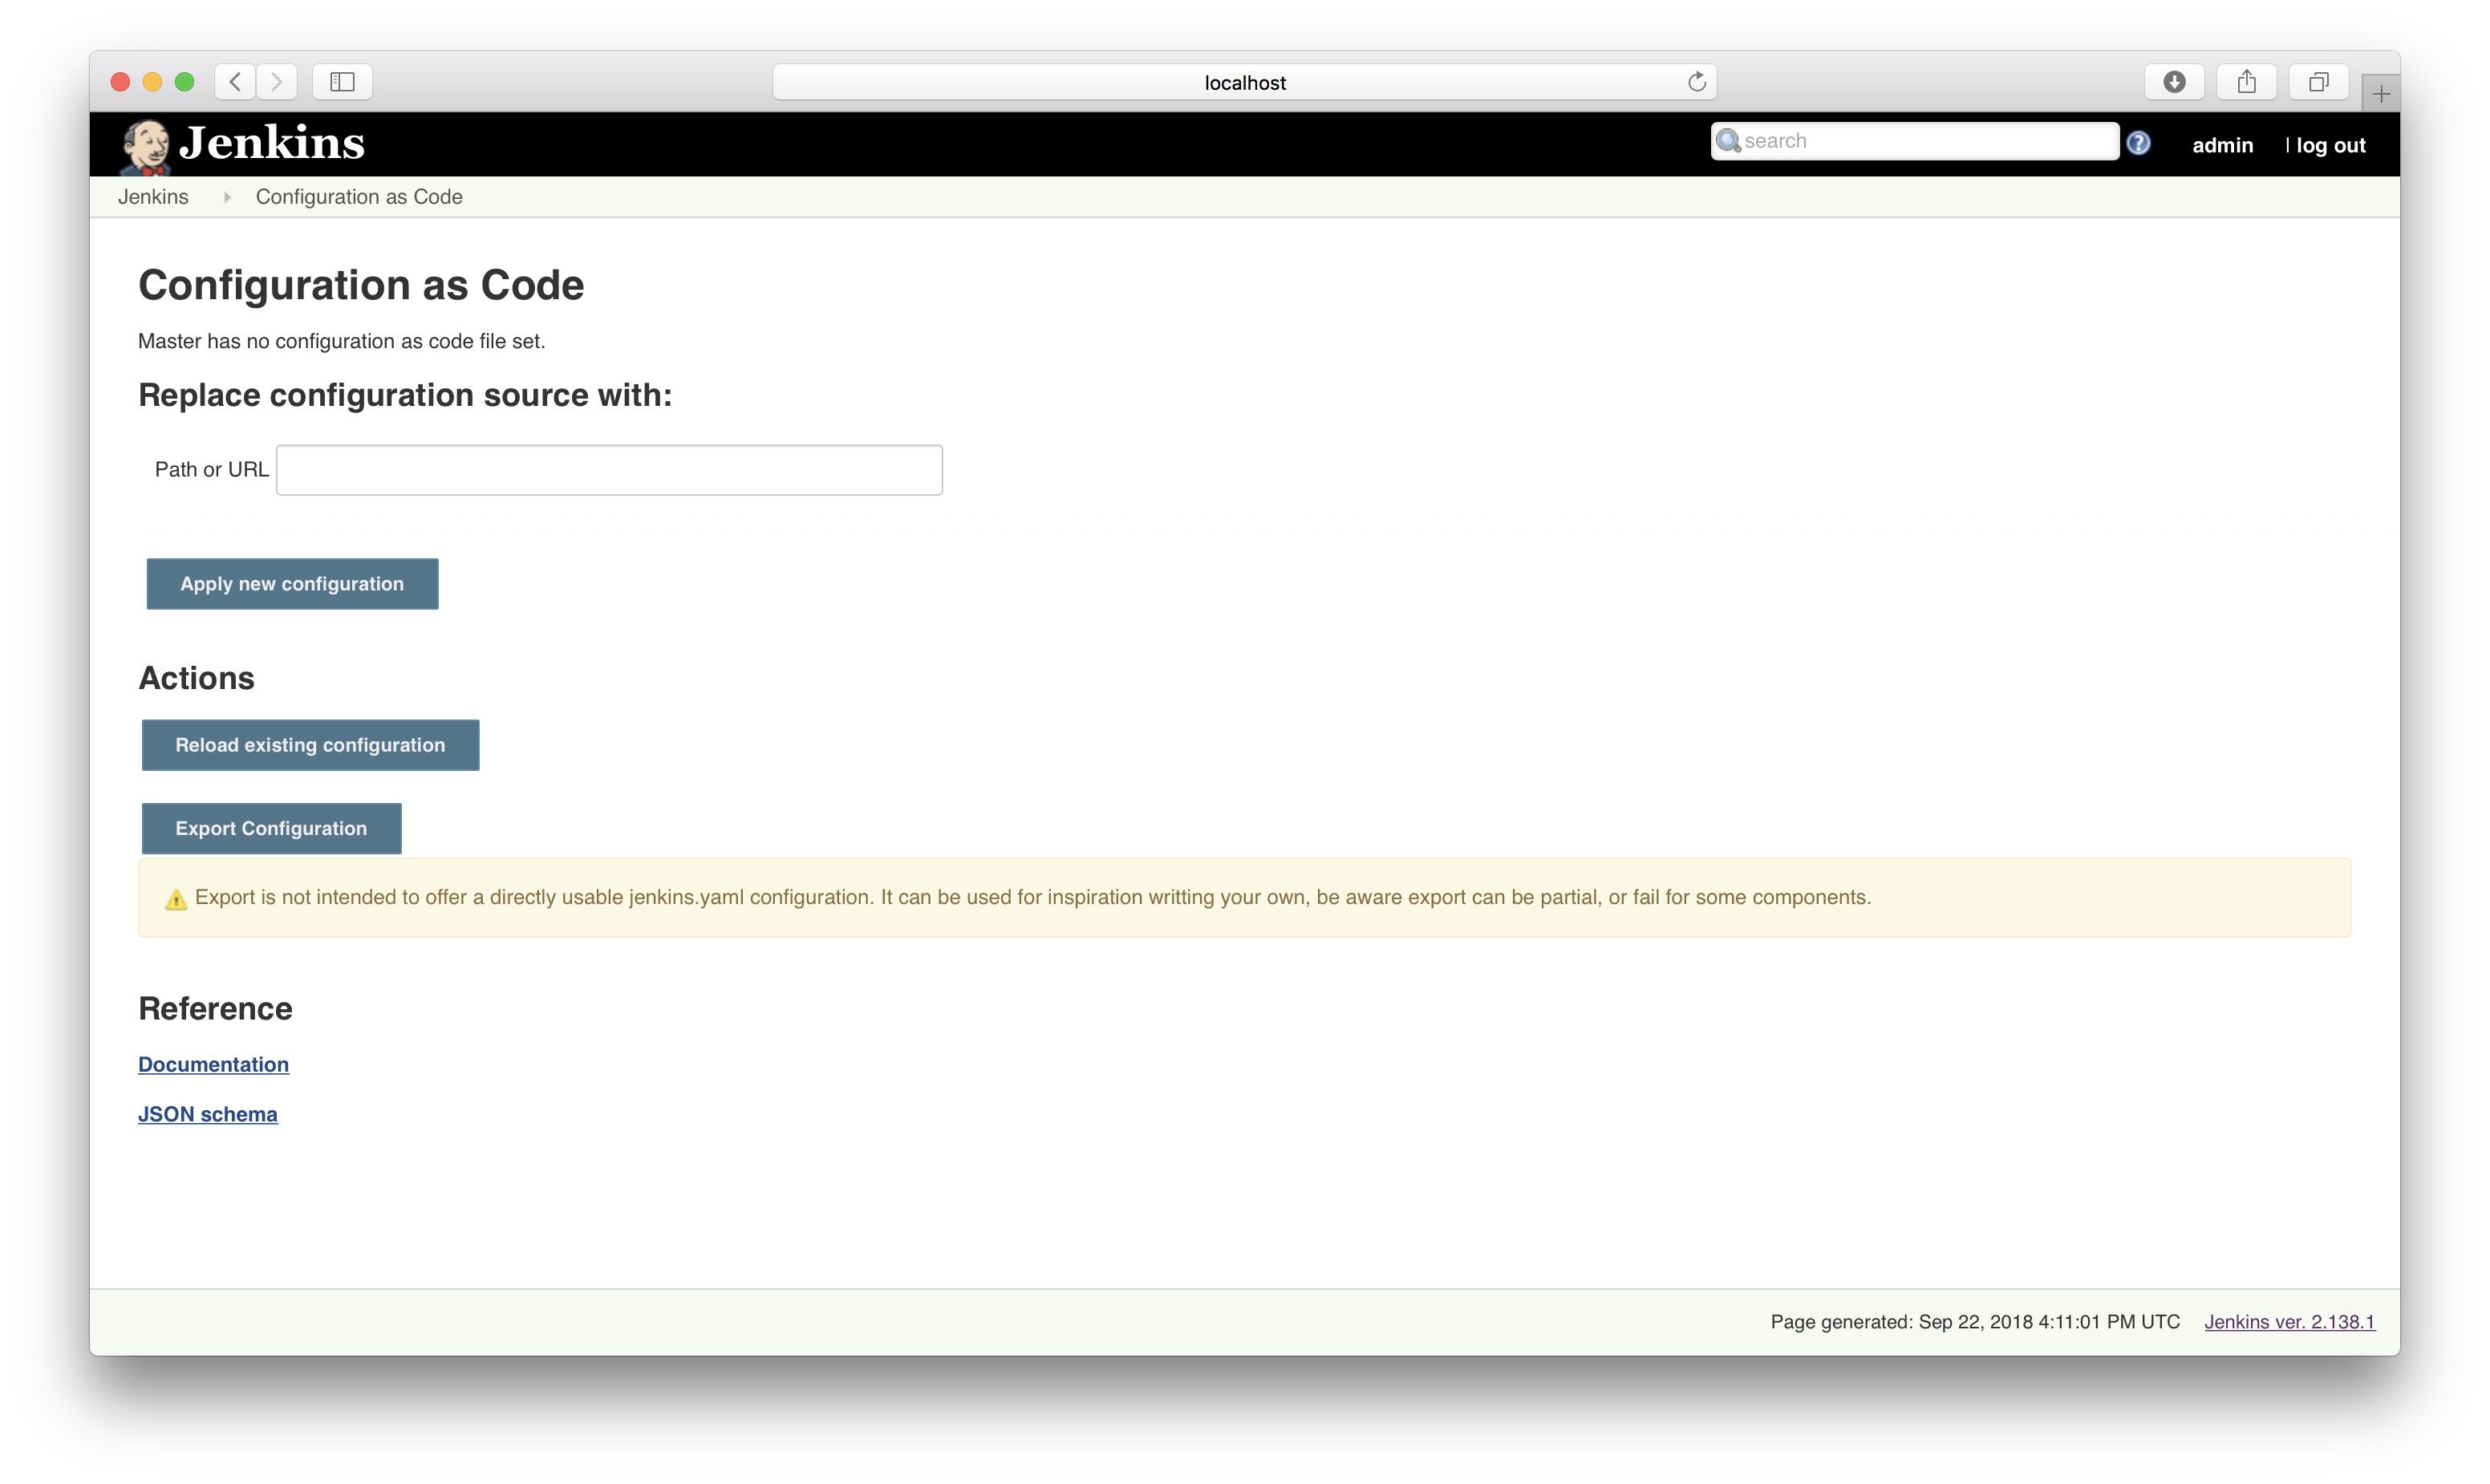Click the browser share icon
The image size is (2490, 1484).
2247,81
